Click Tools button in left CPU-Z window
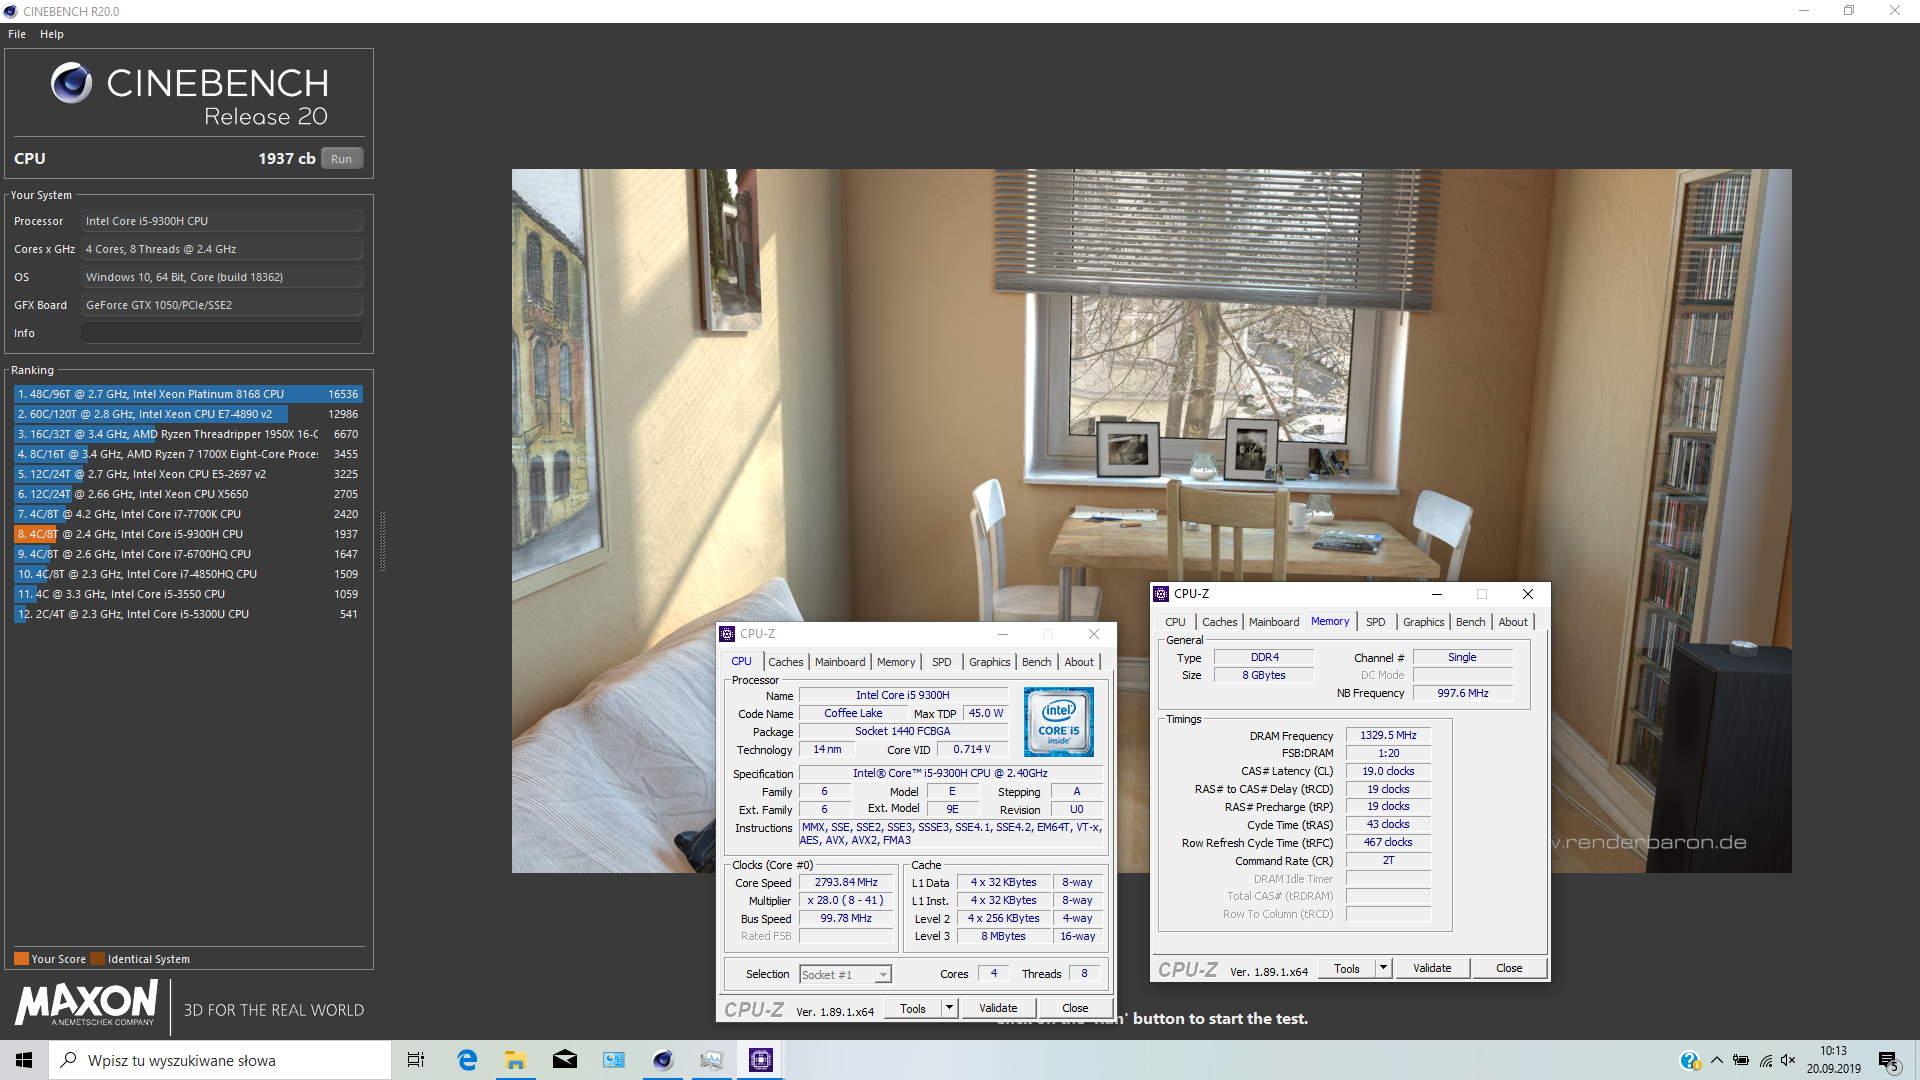1920x1080 pixels. coord(913,1009)
